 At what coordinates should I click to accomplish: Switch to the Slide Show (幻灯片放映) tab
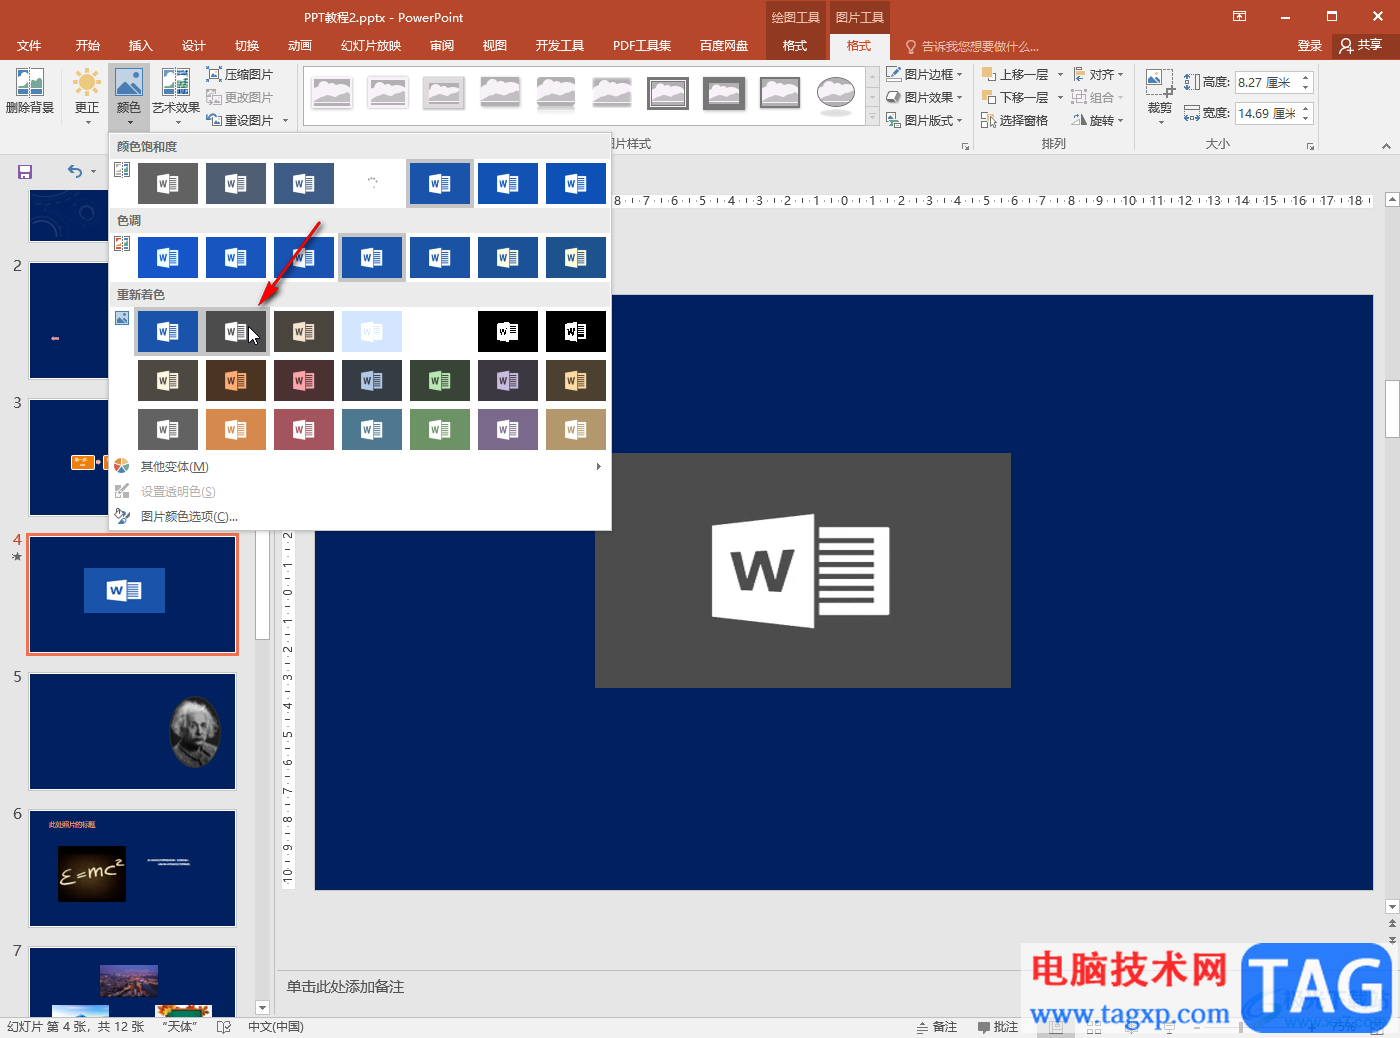371,46
